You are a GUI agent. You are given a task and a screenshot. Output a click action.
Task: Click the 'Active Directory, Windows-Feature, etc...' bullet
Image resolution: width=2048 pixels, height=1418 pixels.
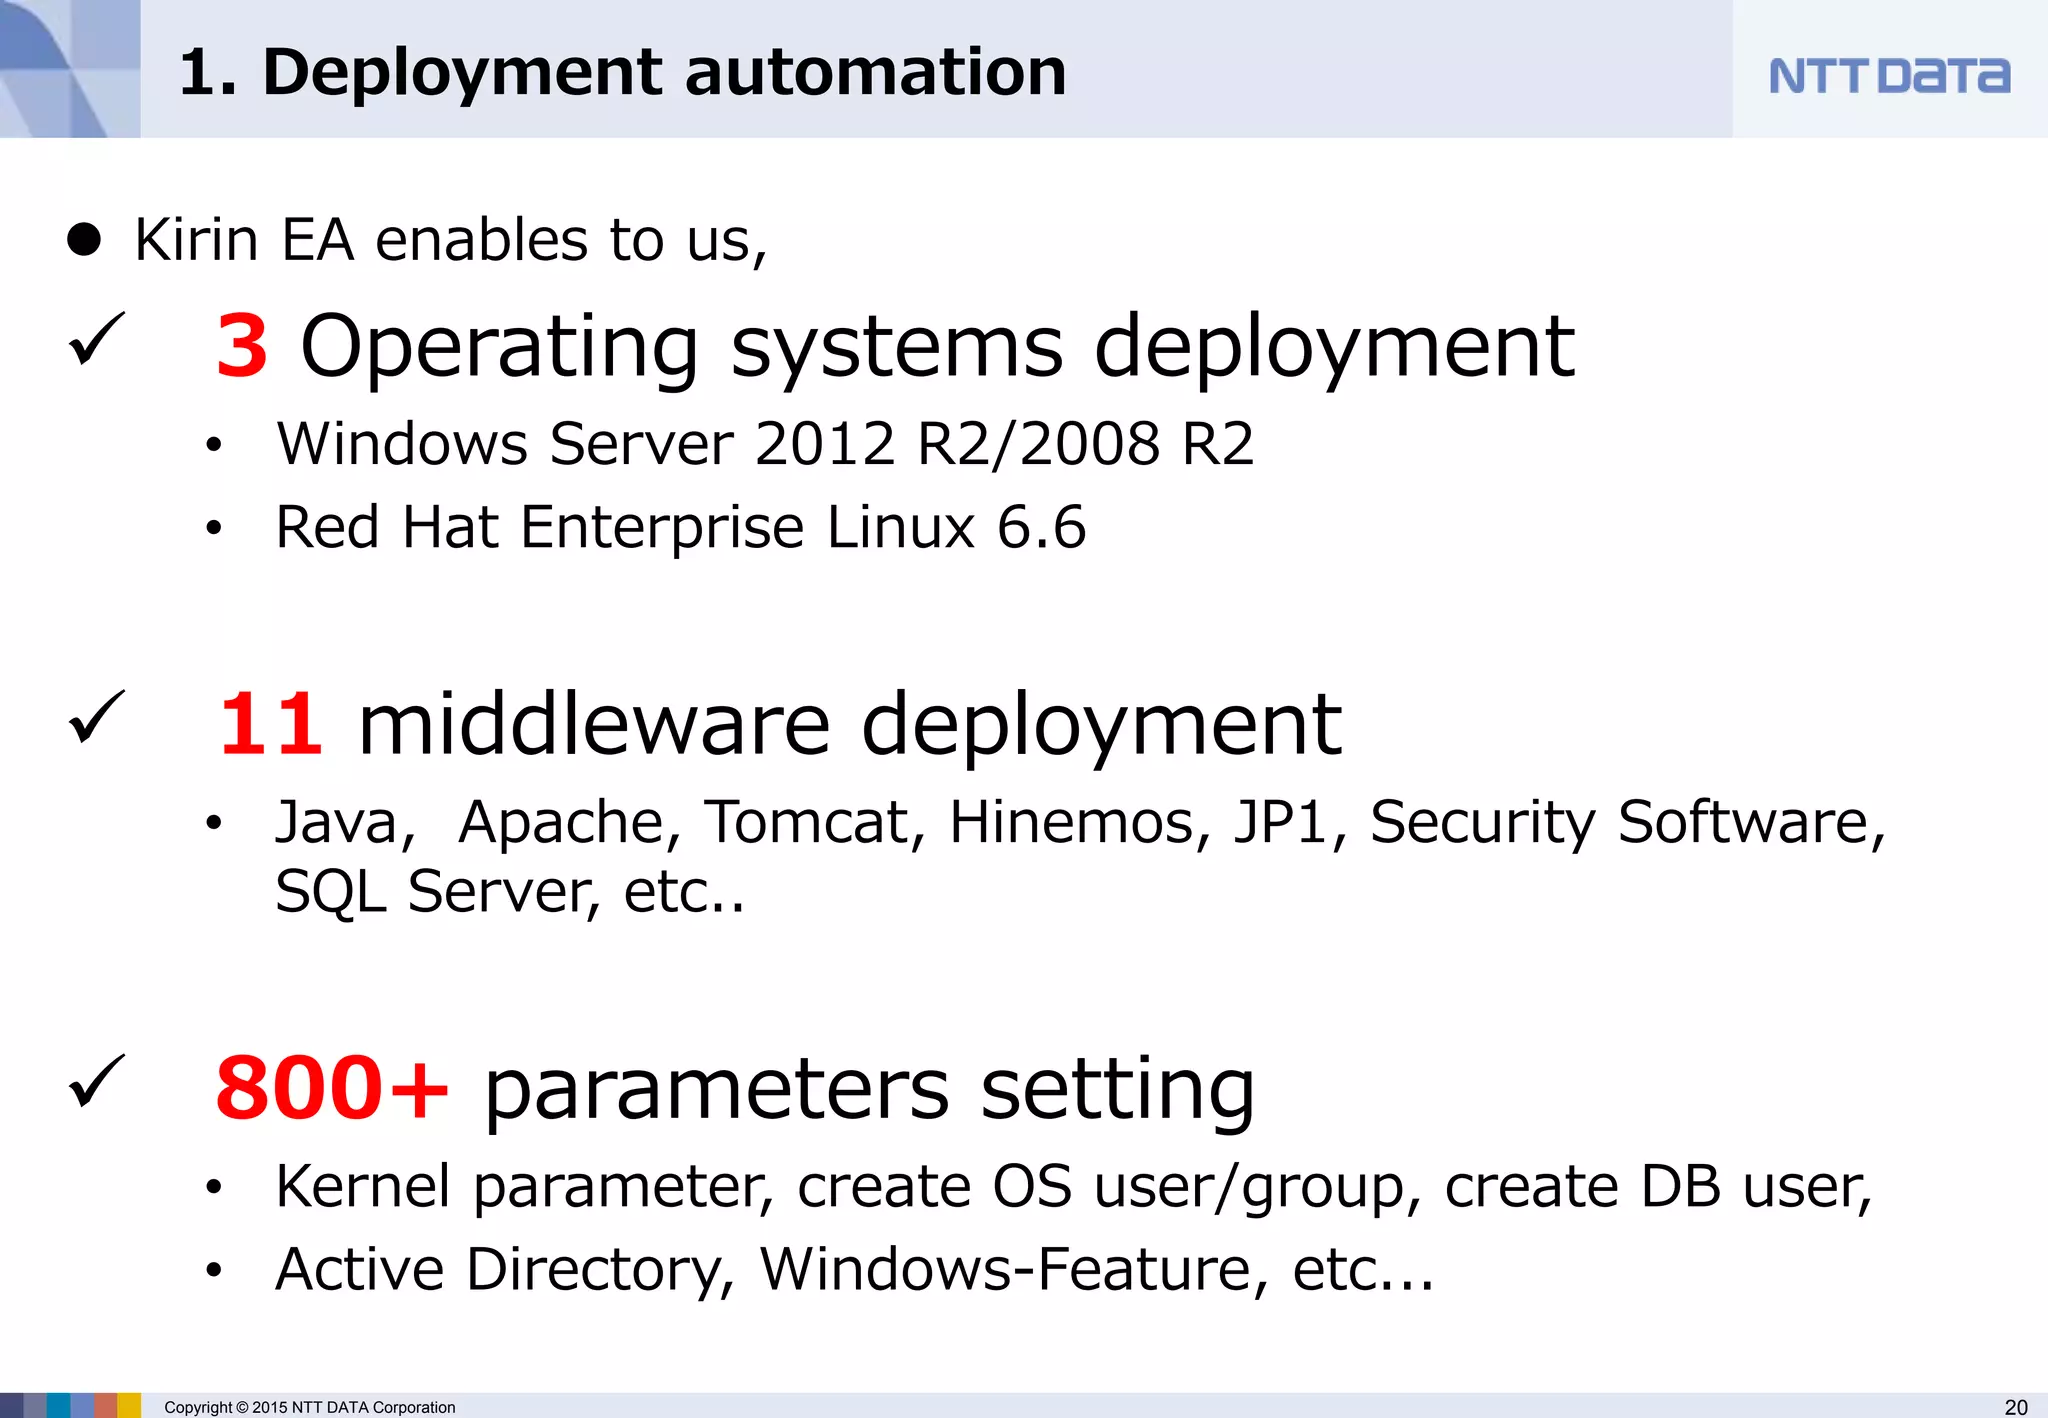tap(855, 1270)
